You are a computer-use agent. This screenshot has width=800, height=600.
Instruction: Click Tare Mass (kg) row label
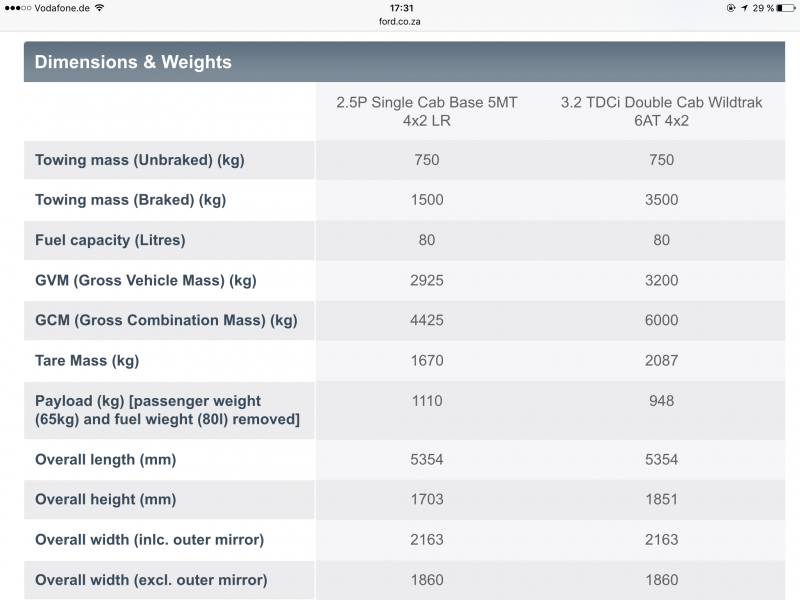point(87,360)
